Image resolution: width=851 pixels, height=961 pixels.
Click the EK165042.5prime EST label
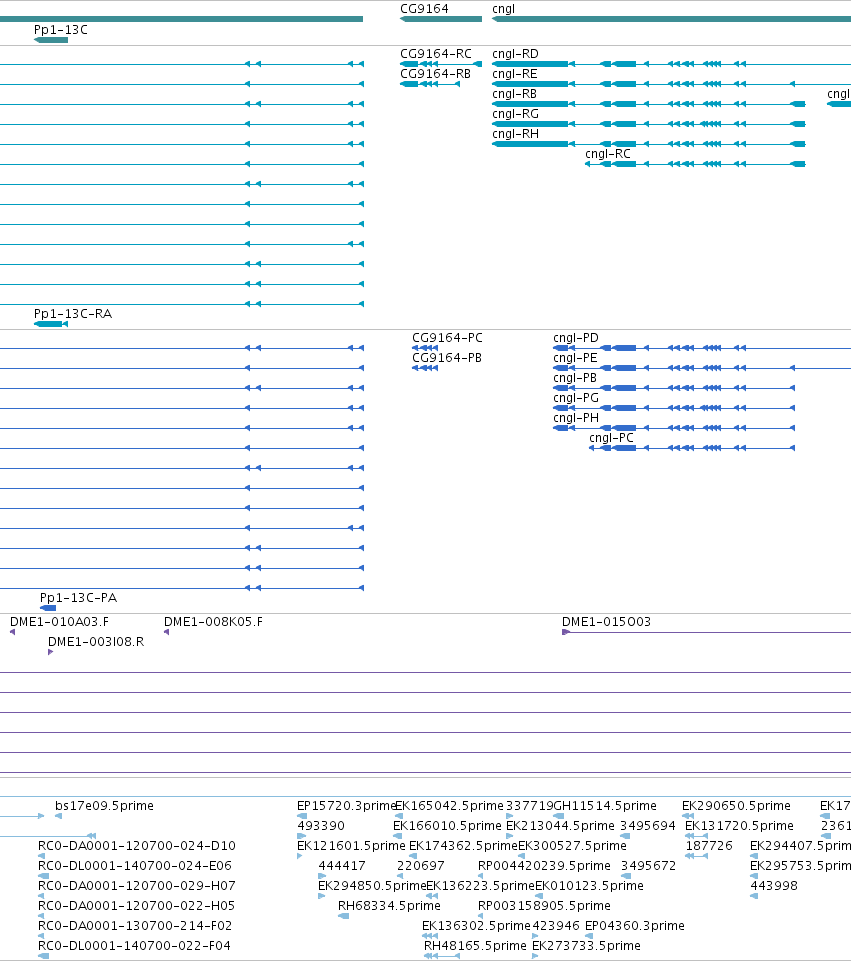tap(449, 805)
